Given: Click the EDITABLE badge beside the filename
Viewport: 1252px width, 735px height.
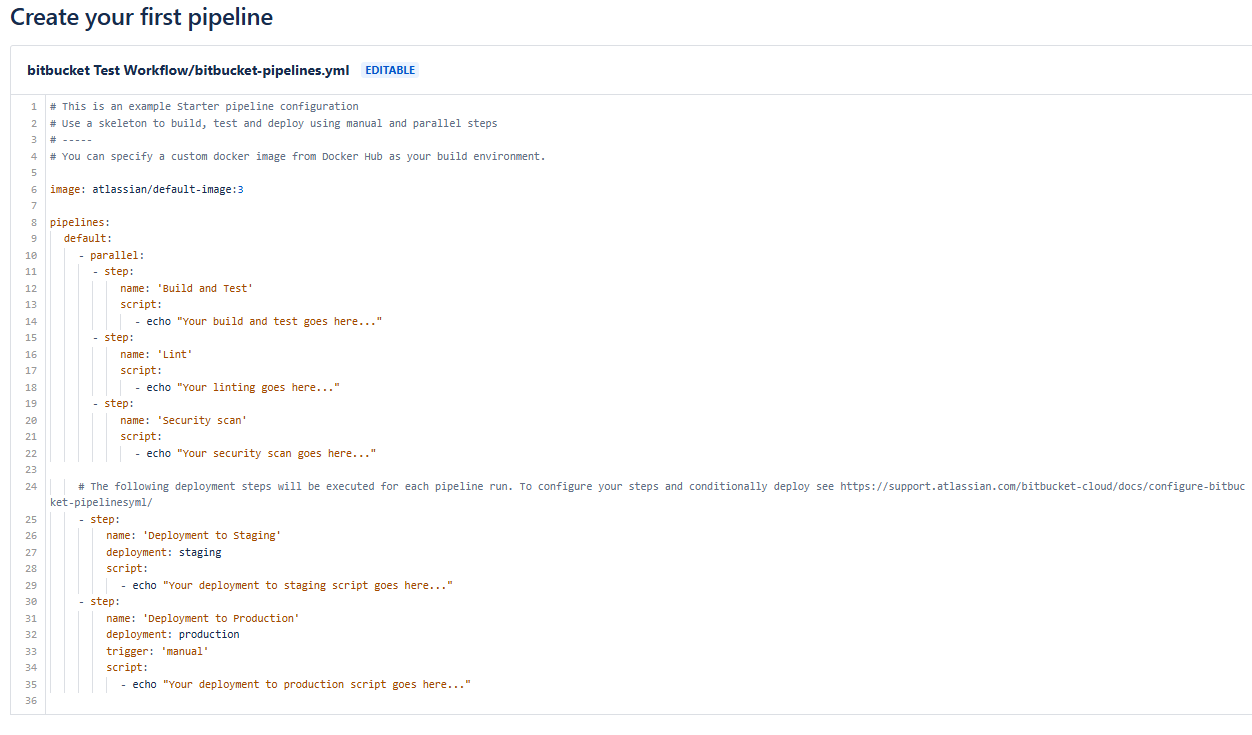Looking at the screenshot, I should coord(390,71).
